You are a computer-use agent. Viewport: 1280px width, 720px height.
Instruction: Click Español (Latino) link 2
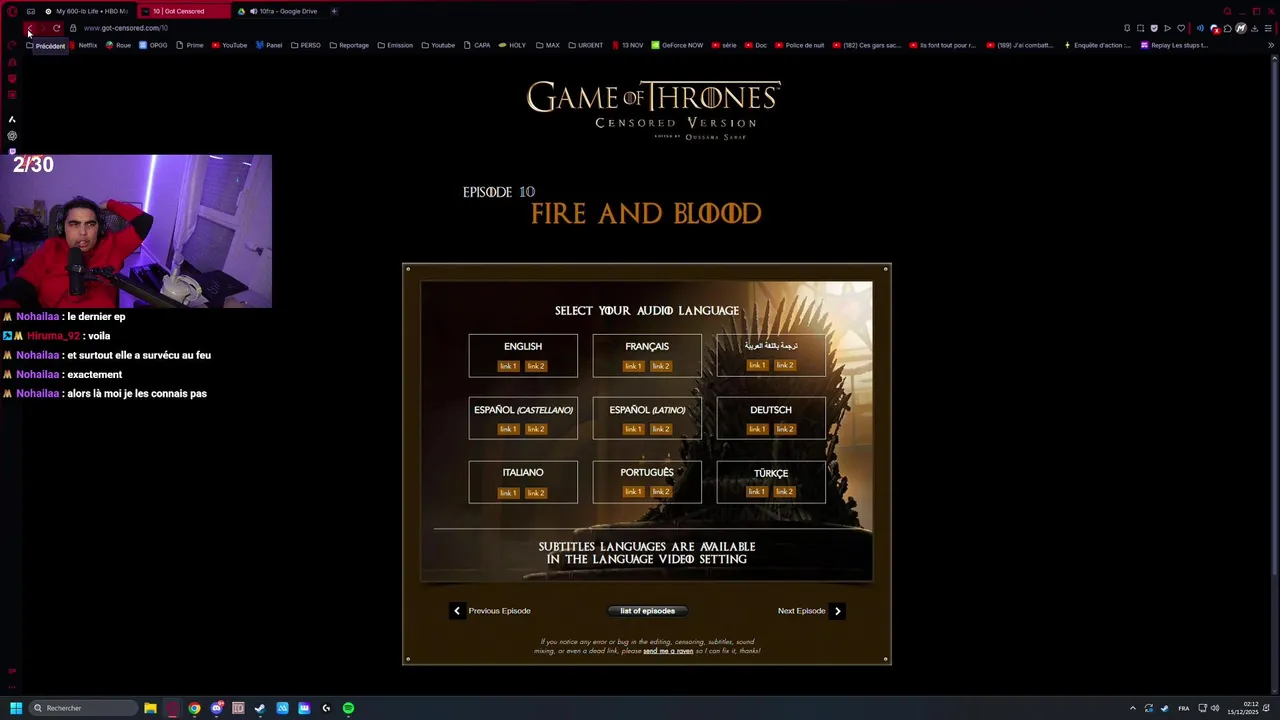661,429
